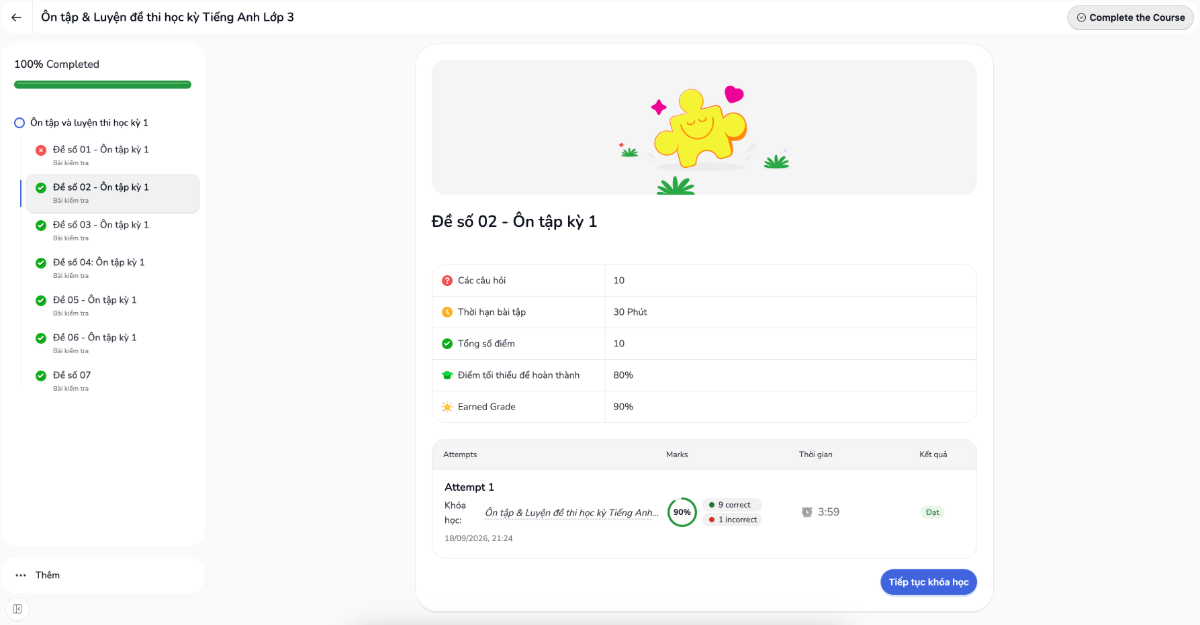Screen dimensions: 1200x625
Task: Click the green check icon for Tổng số điểm
Action: pos(447,344)
